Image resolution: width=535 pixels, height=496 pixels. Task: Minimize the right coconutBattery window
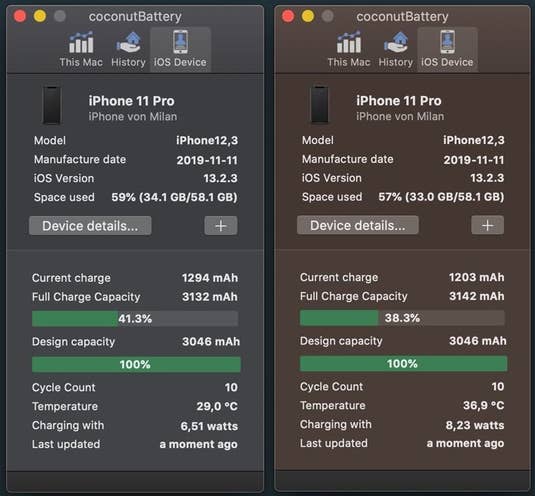(x=308, y=16)
